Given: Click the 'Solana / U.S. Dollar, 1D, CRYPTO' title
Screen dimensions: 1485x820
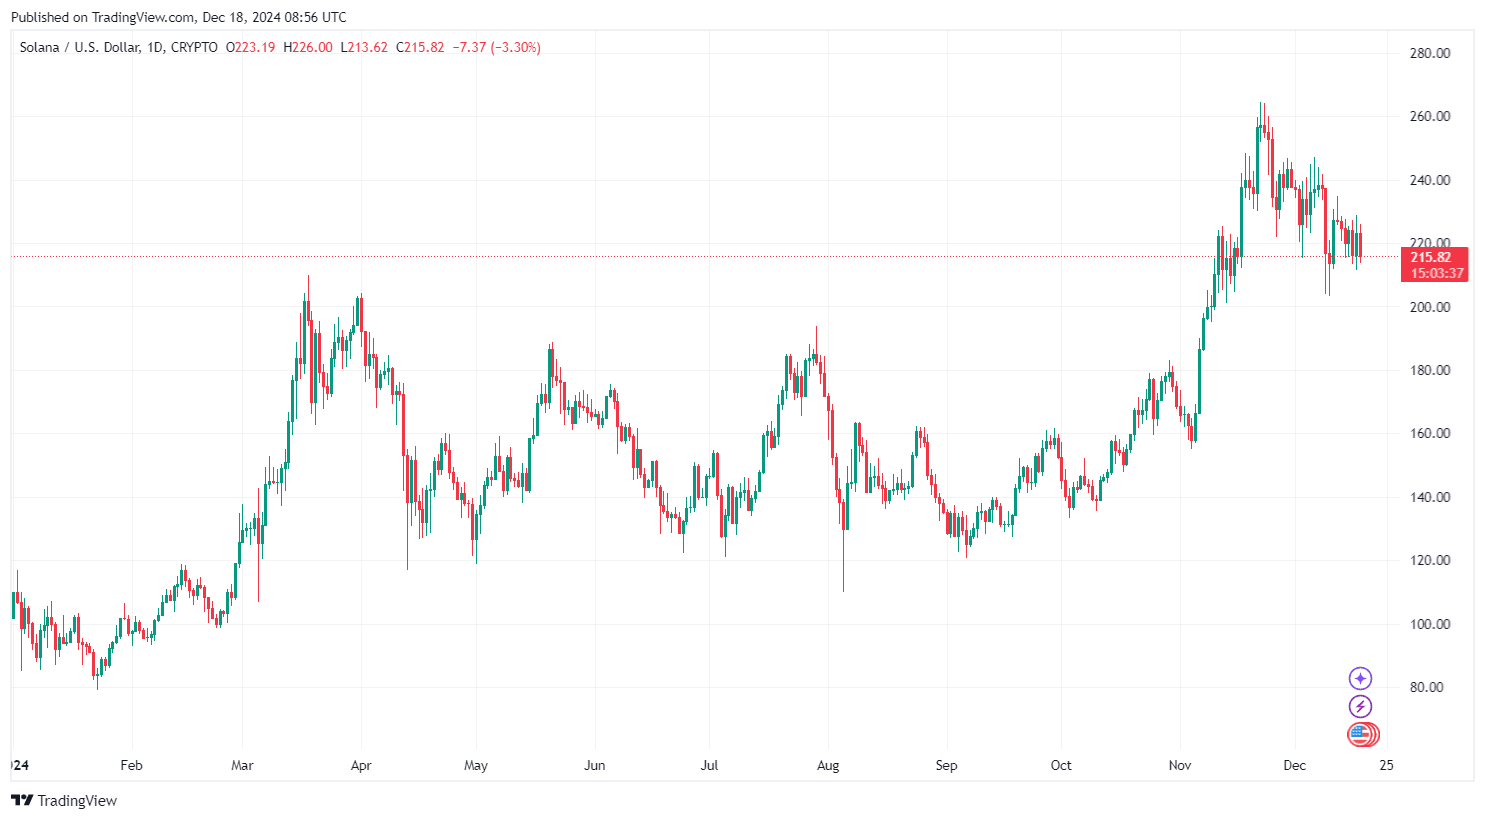Looking at the screenshot, I should pyautogui.click(x=119, y=47).
